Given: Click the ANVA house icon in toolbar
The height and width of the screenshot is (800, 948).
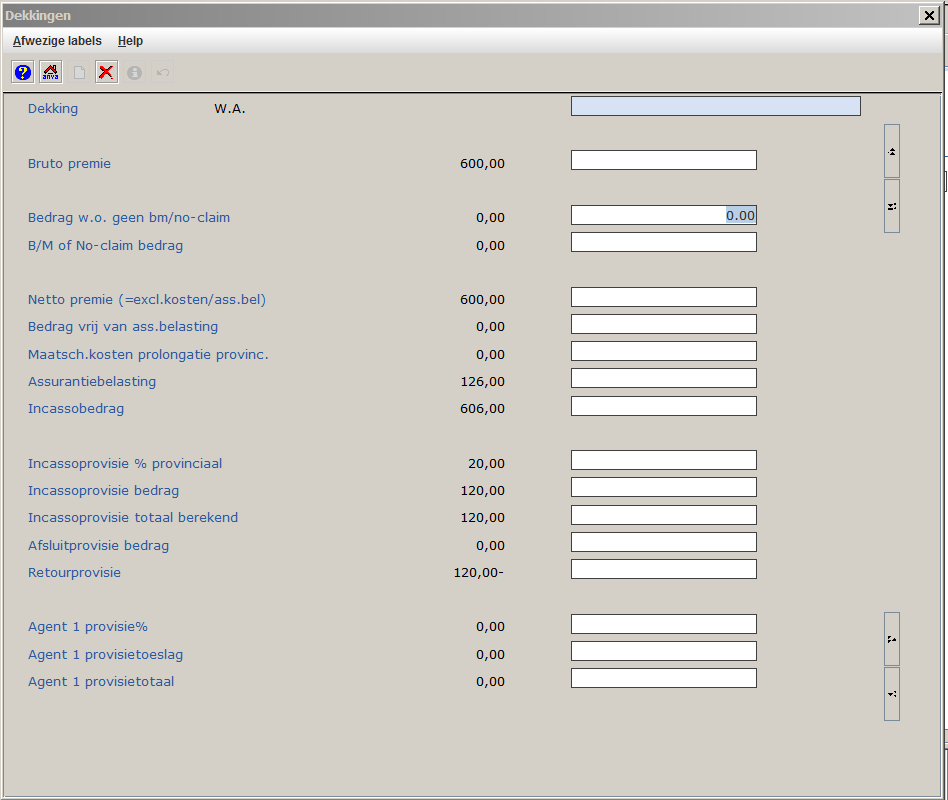Looking at the screenshot, I should click(x=50, y=72).
